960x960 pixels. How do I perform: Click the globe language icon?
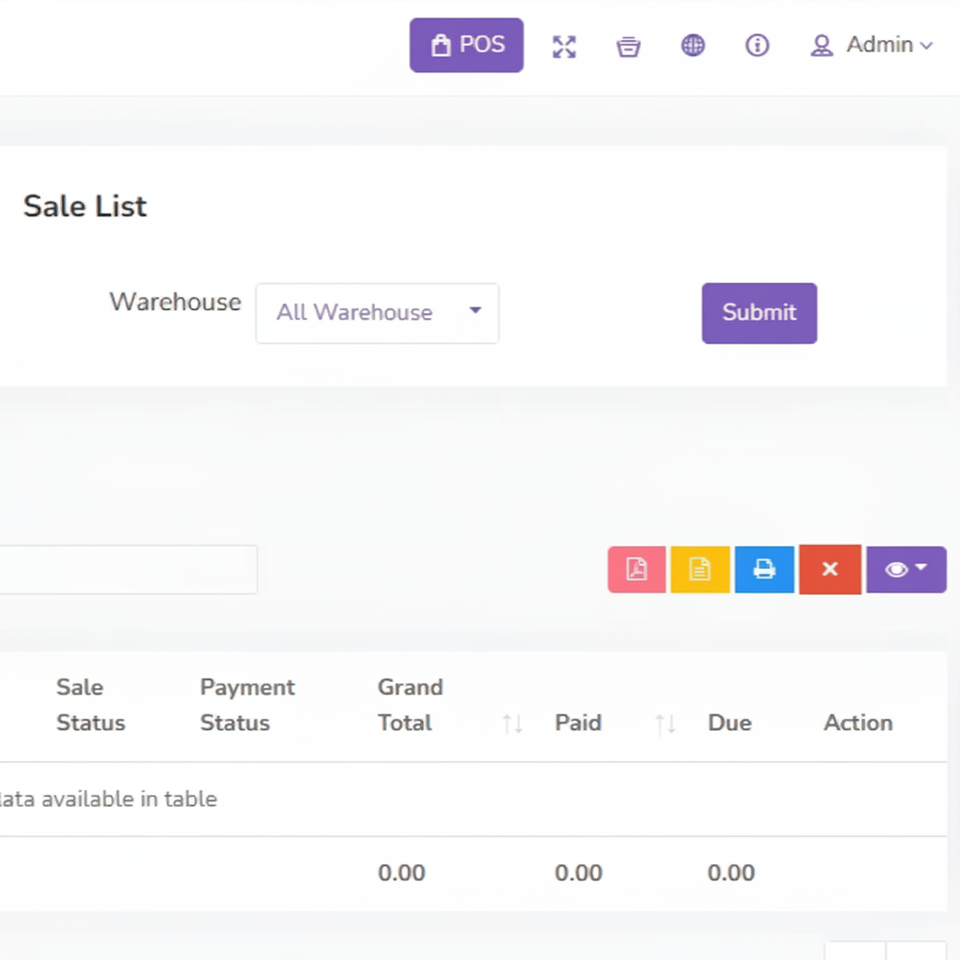click(693, 45)
